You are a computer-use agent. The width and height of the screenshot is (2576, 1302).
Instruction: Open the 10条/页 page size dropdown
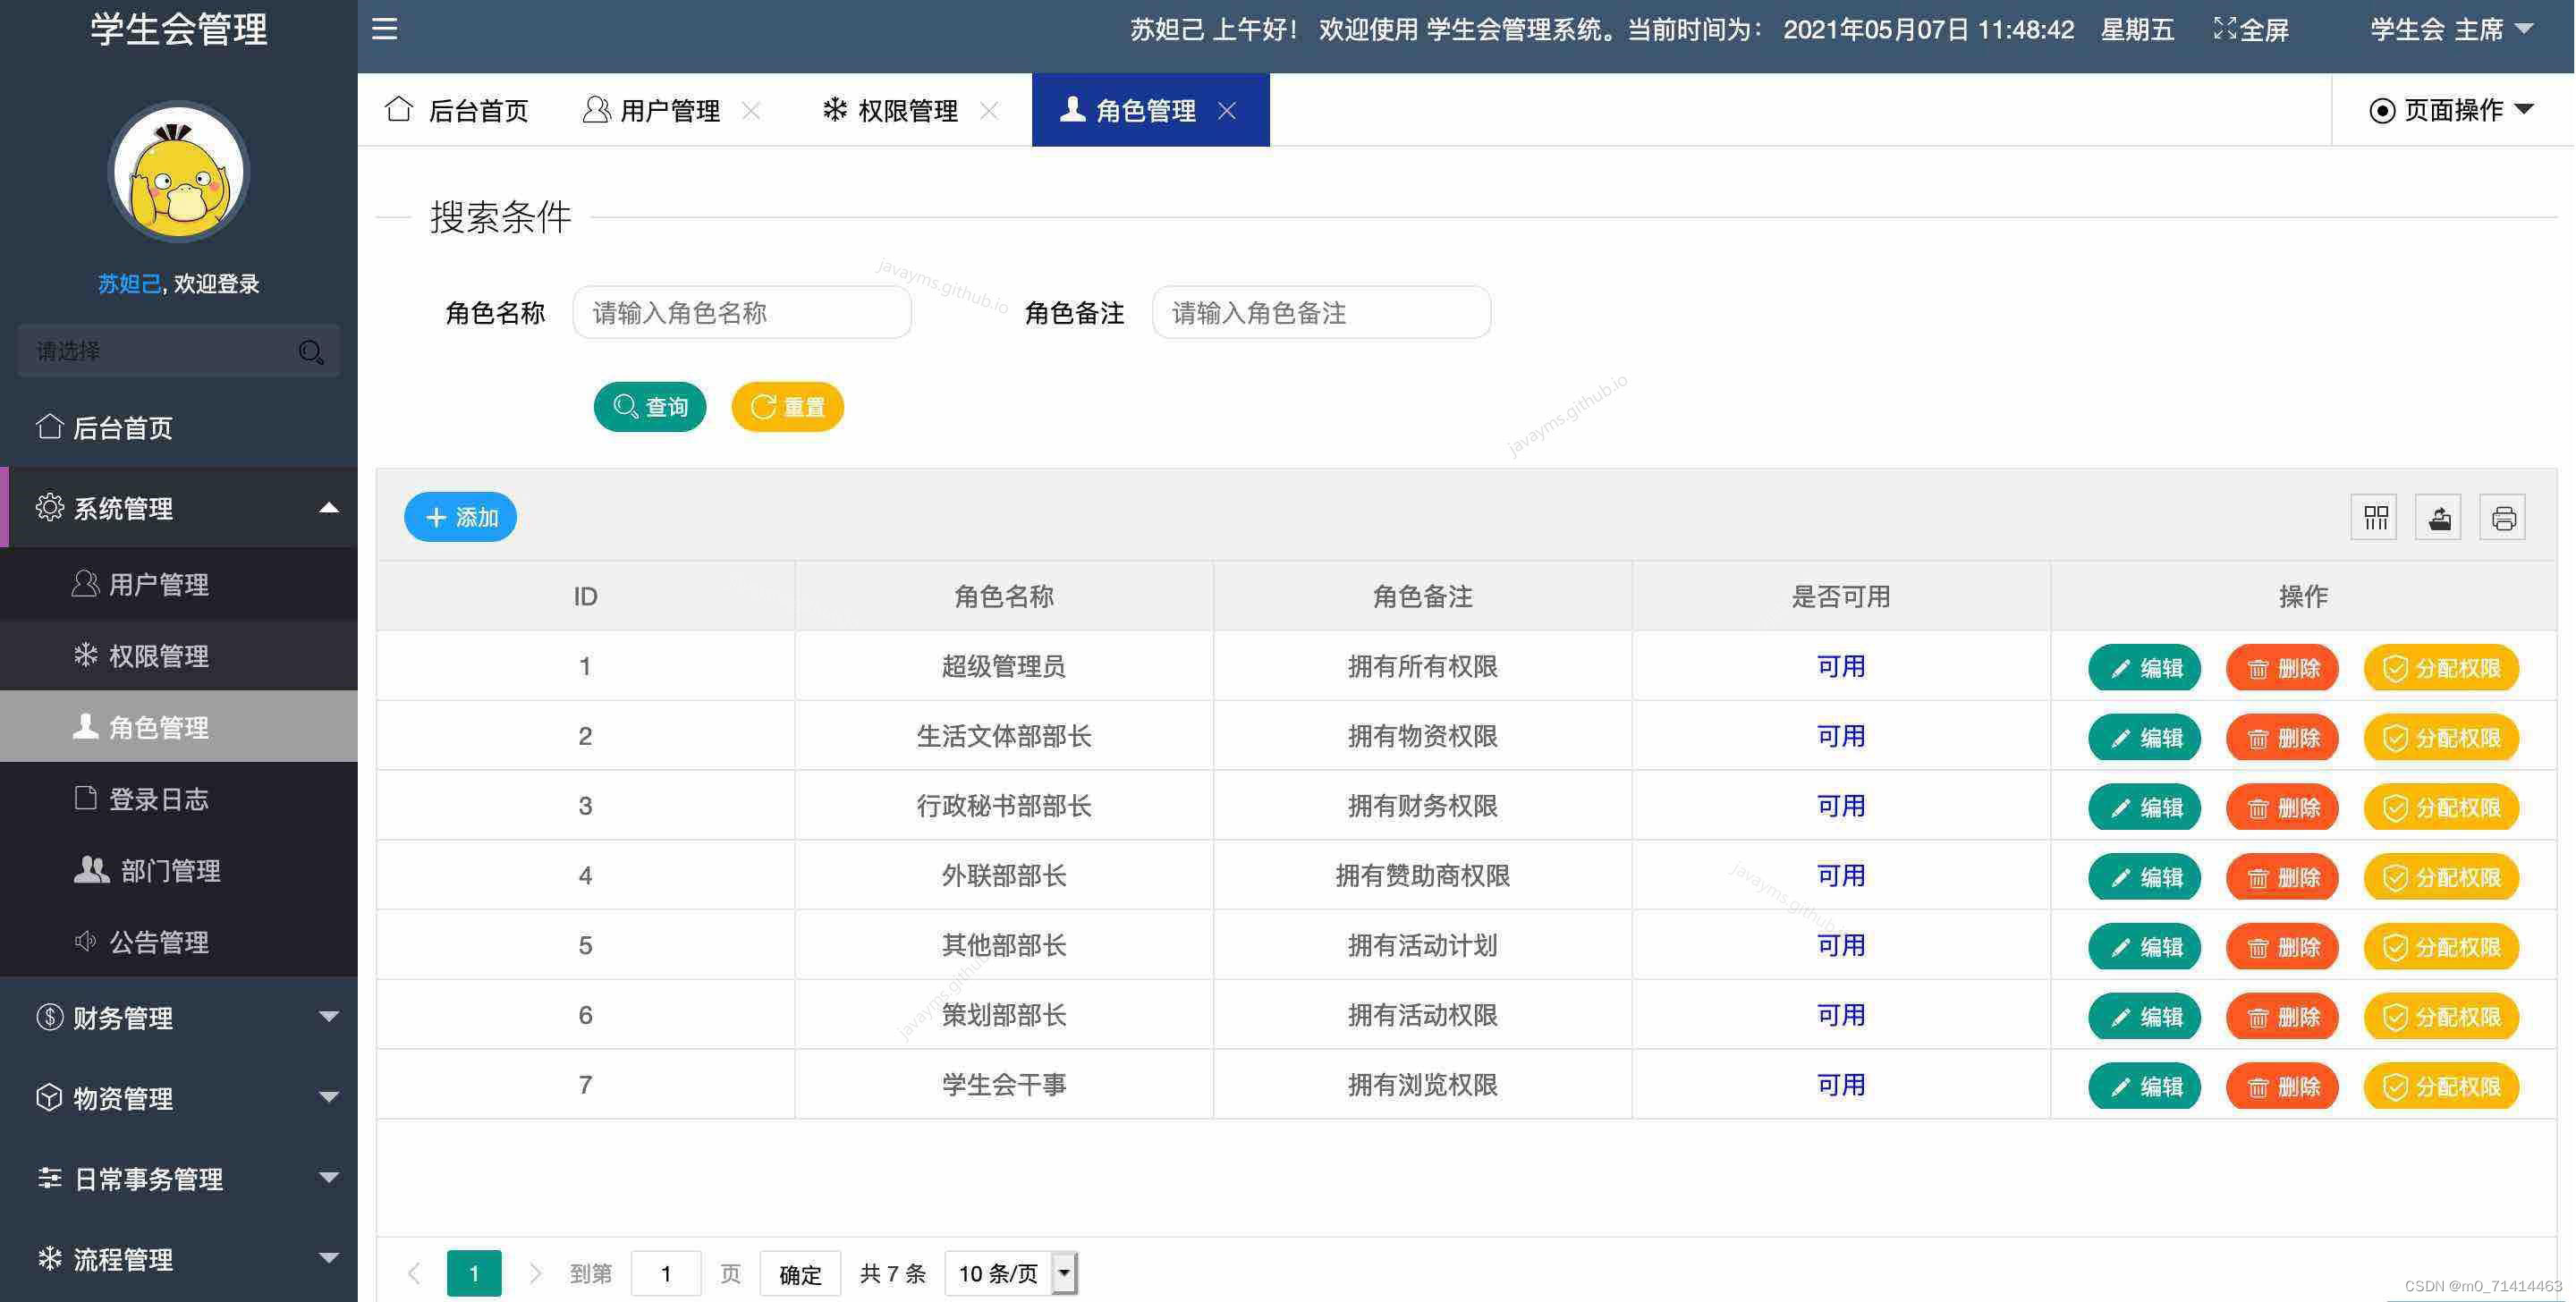(x=1010, y=1272)
